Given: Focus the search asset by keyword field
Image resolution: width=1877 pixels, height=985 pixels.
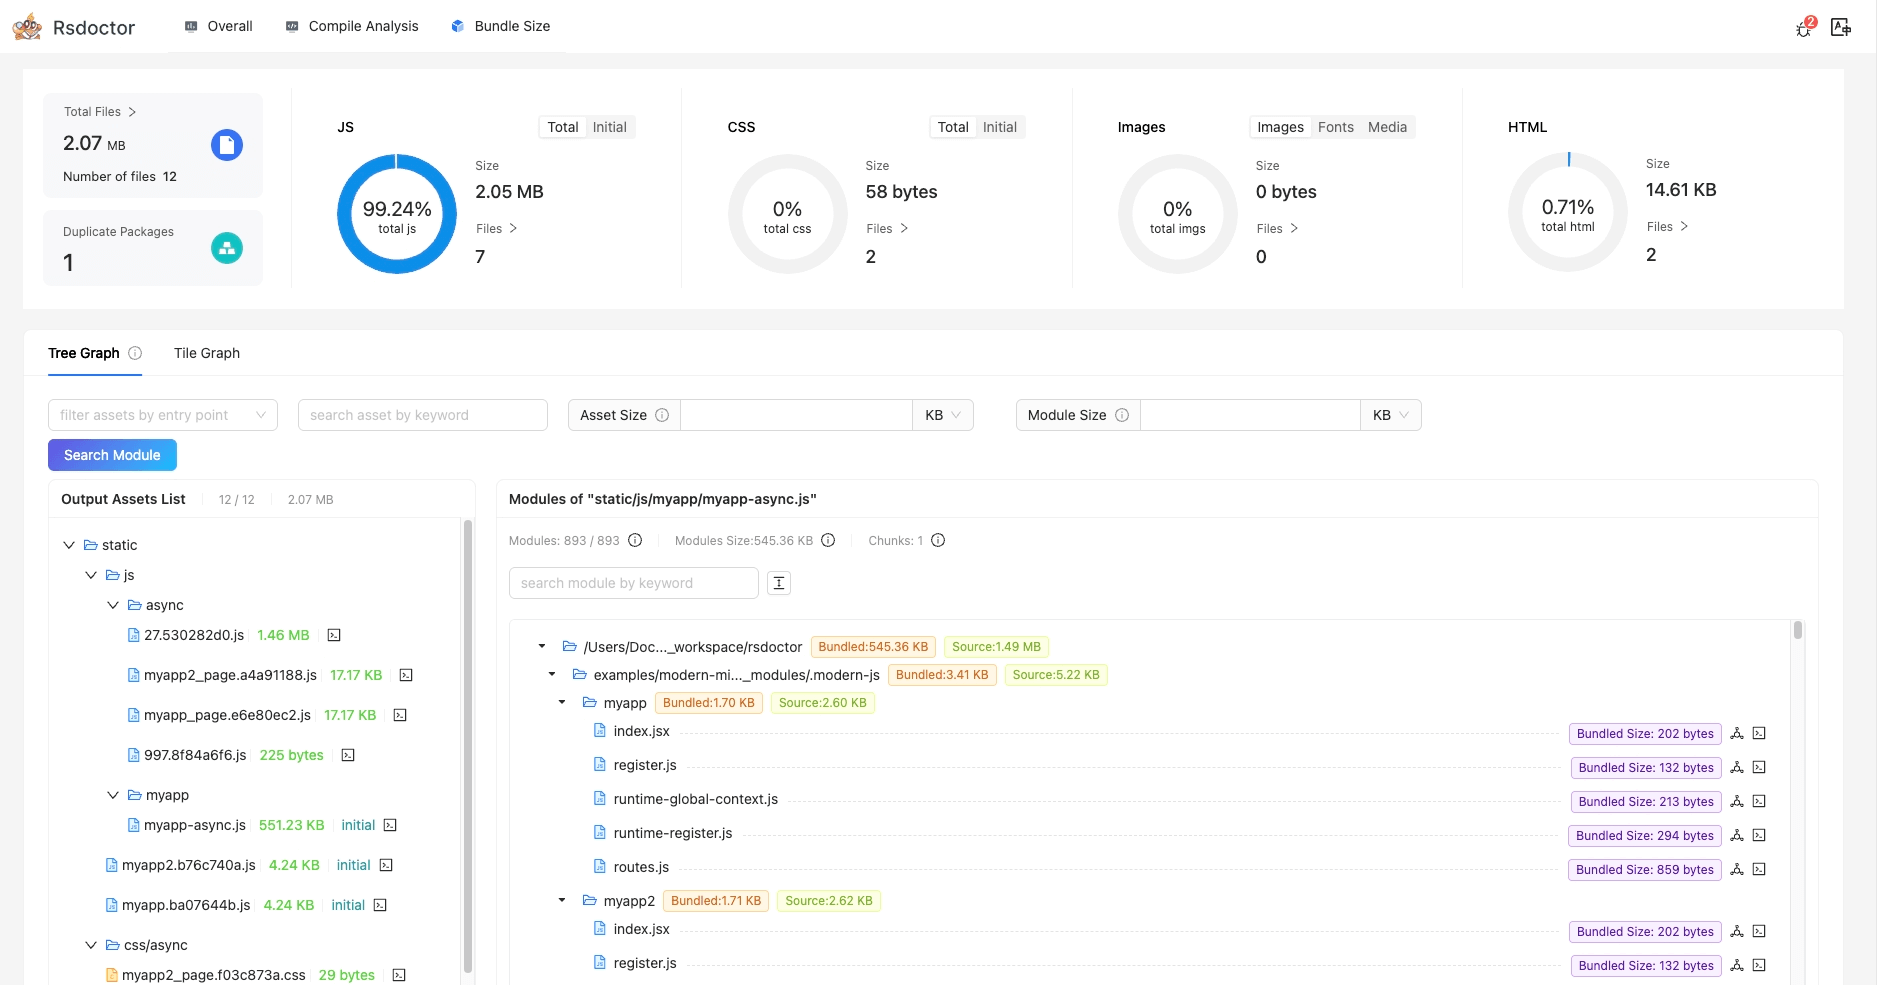Looking at the screenshot, I should pyautogui.click(x=423, y=415).
